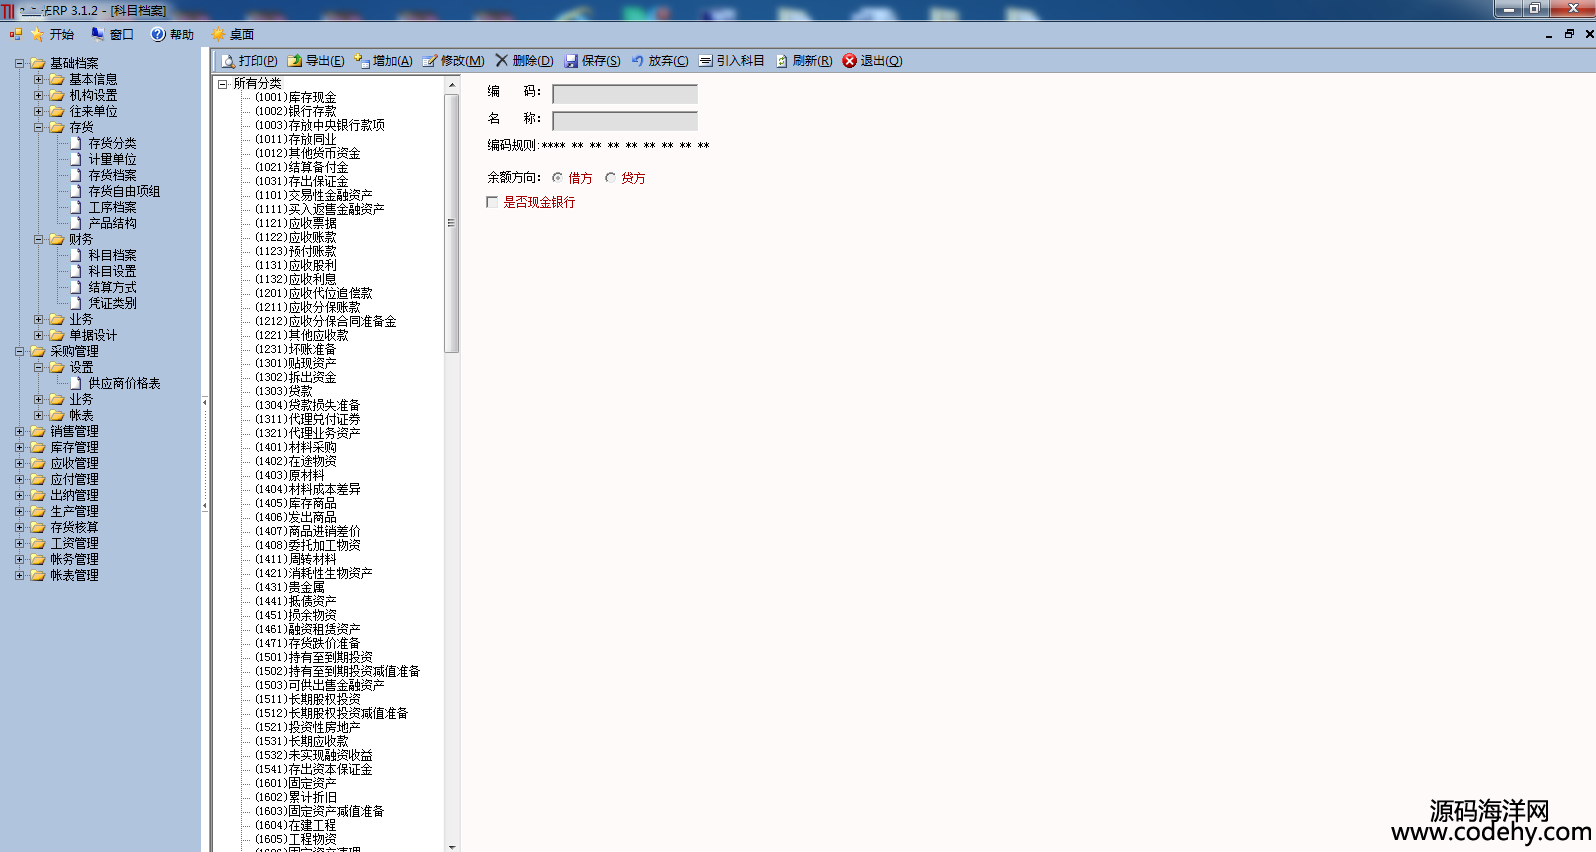The image size is (1596, 852).
Task: Click the Save (保存) disk icon
Action: coord(571,61)
